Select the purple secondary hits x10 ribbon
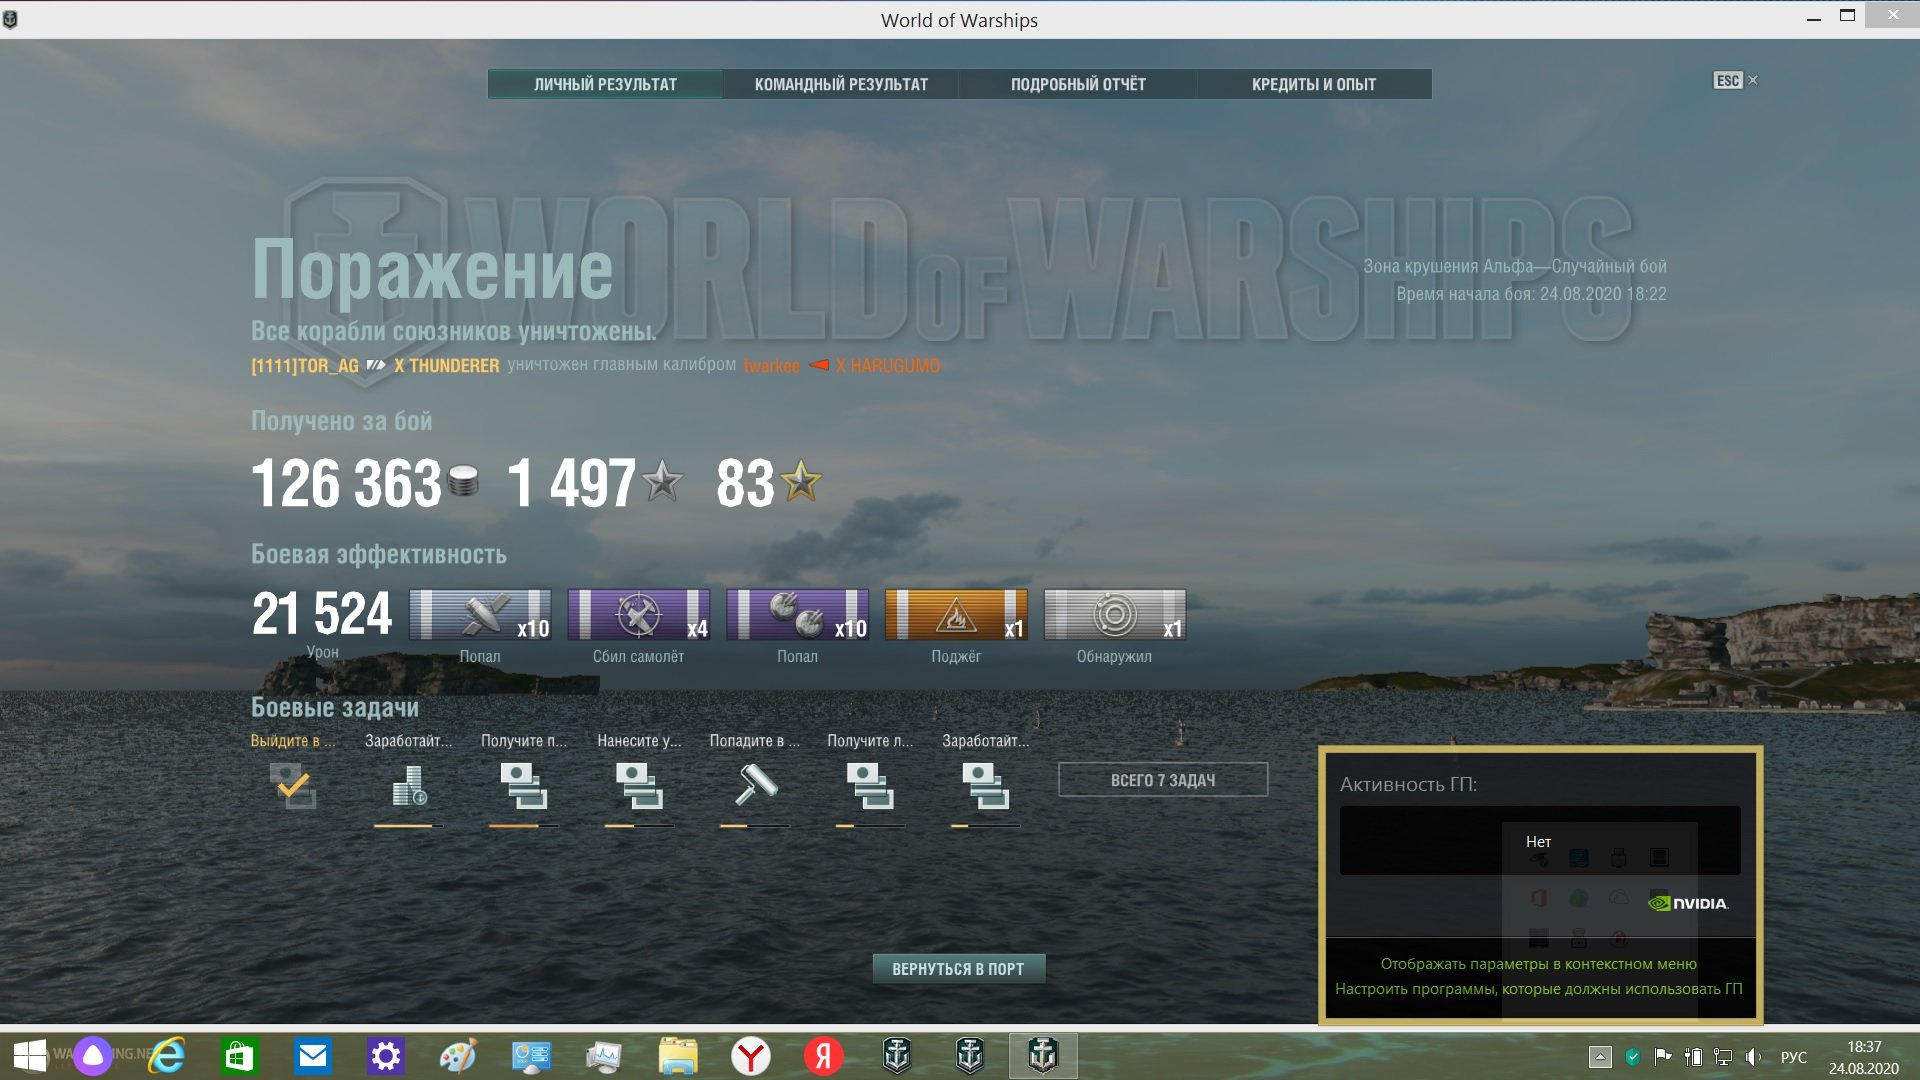Image resolution: width=1920 pixels, height=1080 pixels. (x=798, y=614)
